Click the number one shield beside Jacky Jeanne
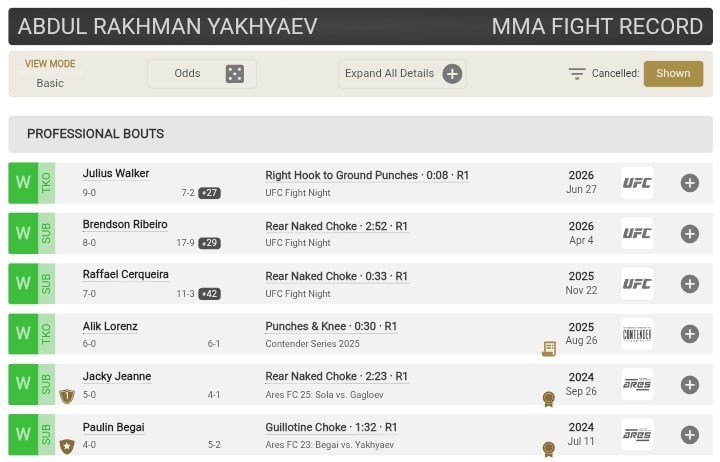Image resolution: width=720 pixels, height=462 pixels. click(x=67, y=396)
